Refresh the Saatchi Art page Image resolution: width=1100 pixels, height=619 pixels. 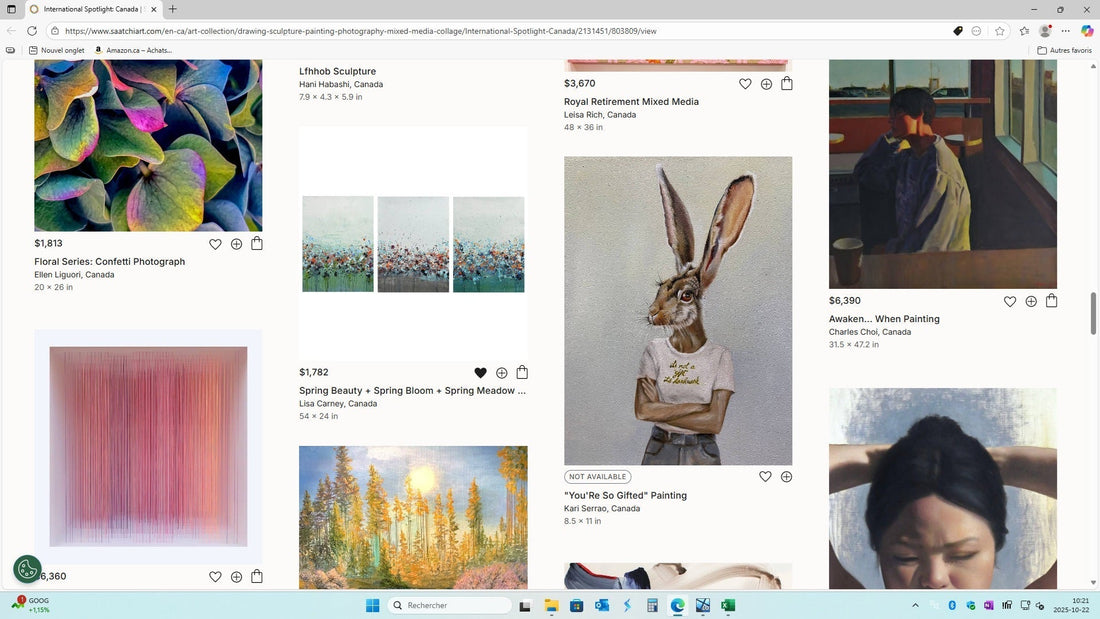(x=33, y=31)
